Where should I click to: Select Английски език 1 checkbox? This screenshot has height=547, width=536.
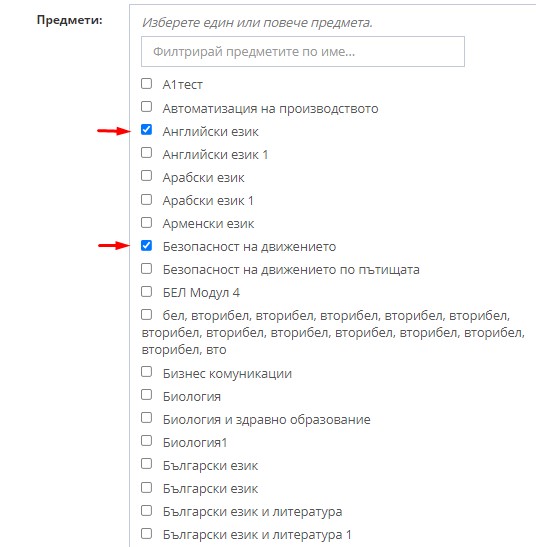click(x=147, y=153)
